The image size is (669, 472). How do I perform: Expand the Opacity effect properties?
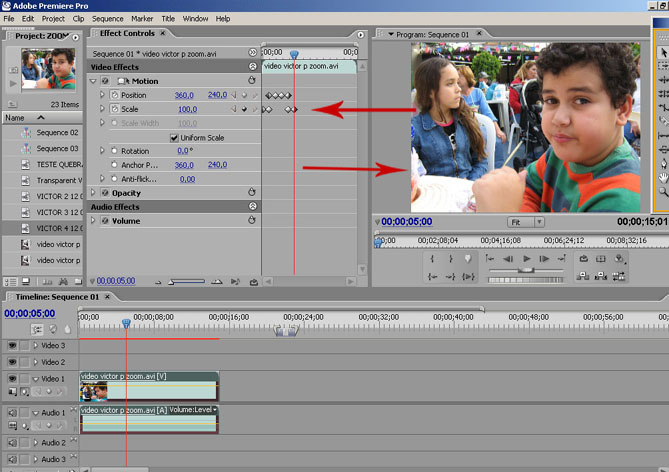[x=93, y=193]
